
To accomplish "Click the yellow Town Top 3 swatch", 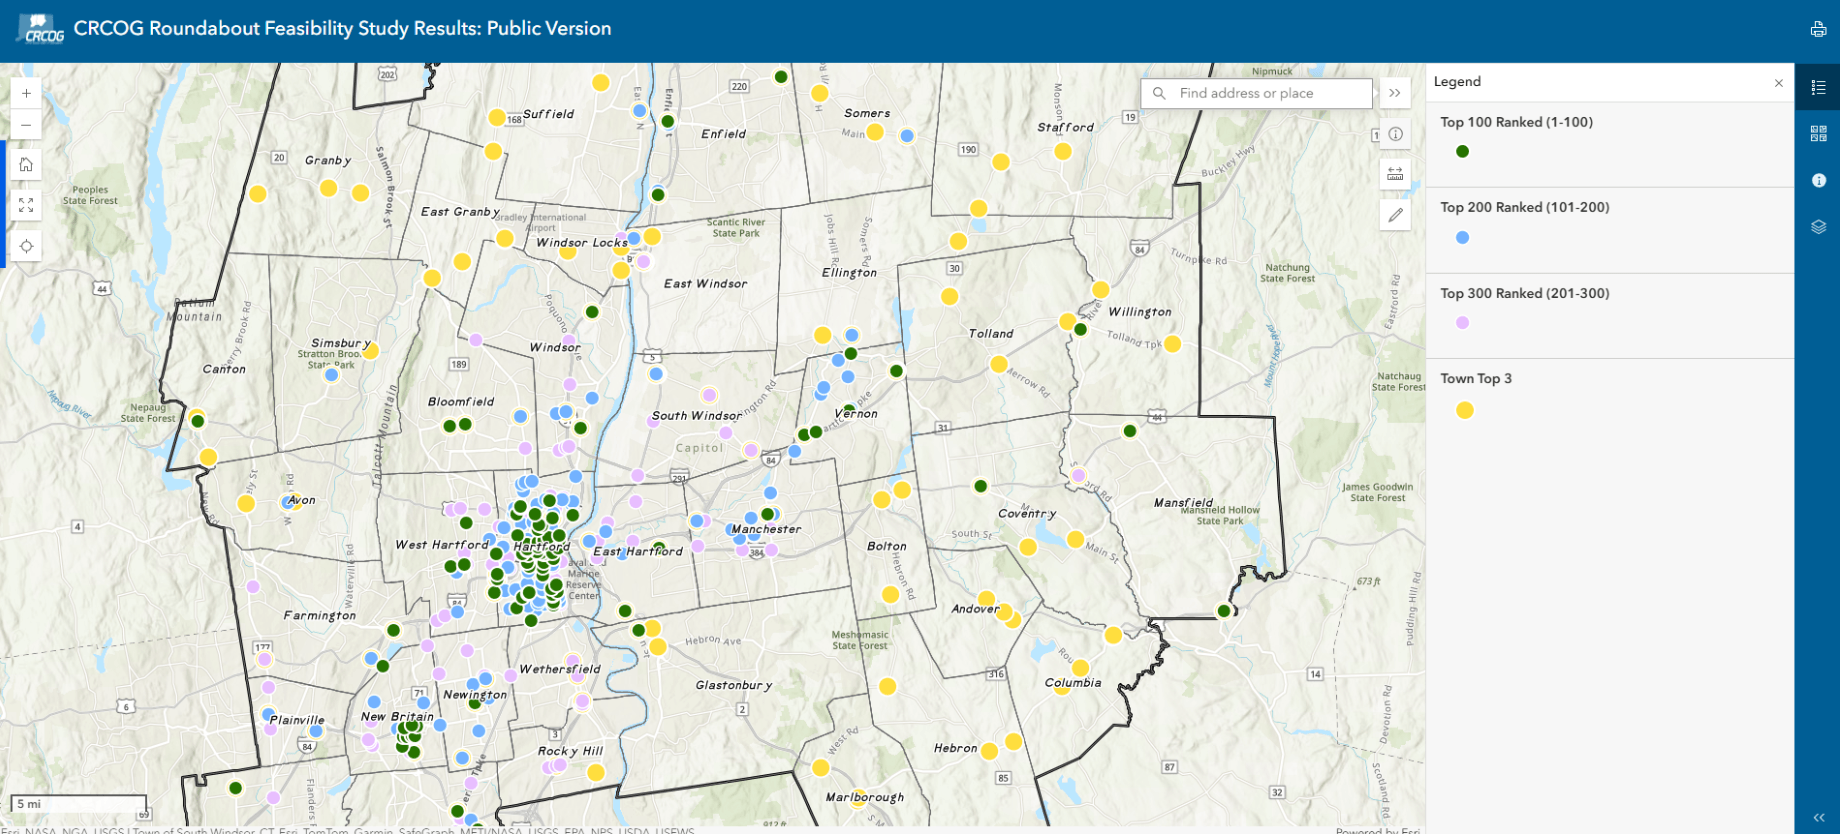I will pos(1464,410).
